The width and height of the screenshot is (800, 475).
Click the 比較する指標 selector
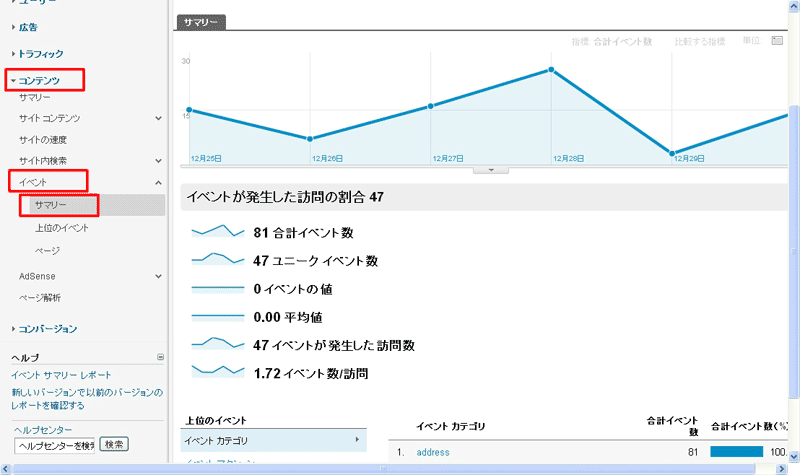699,41
